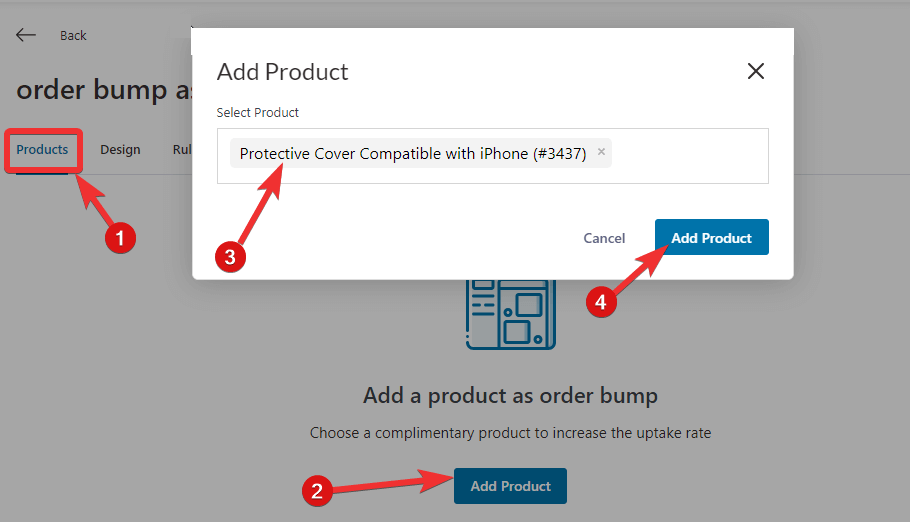Viewport: 910px width, 522px height.
Task: Click the back arrow icon
Action: pyautogui.click(x=26, y=35)
